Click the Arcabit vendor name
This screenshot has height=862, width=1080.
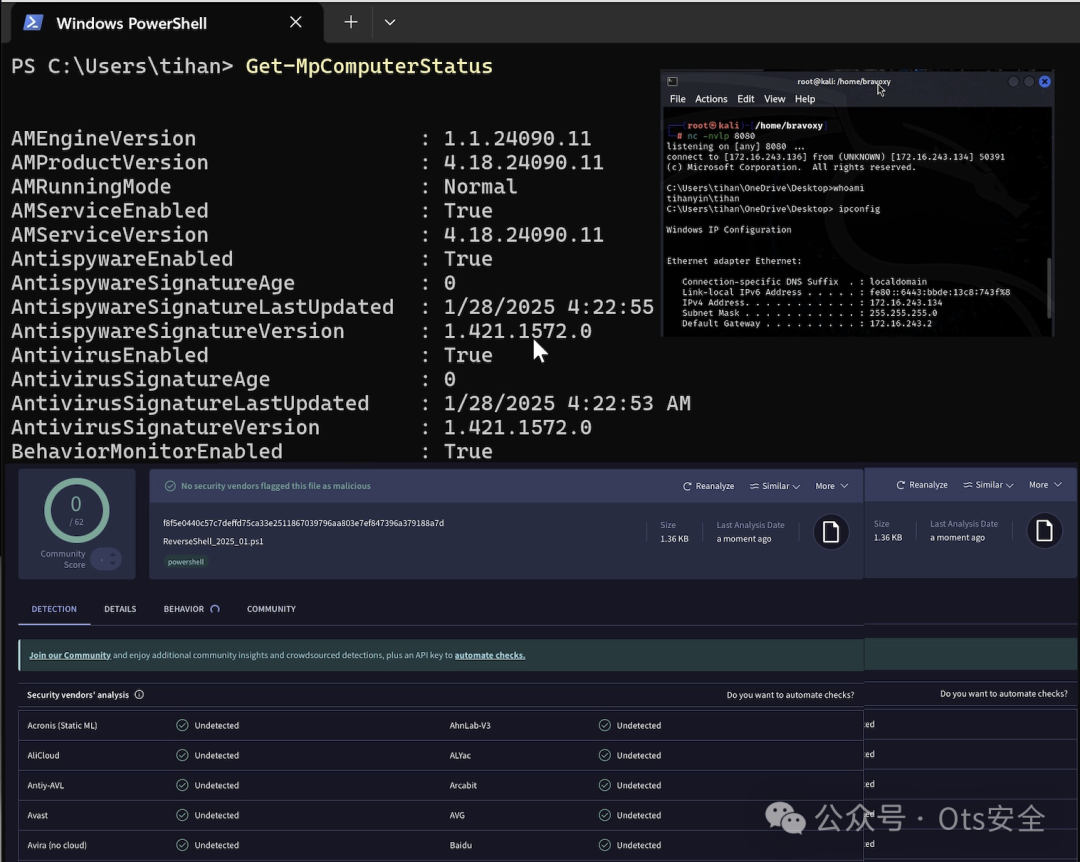pos(463,786)
